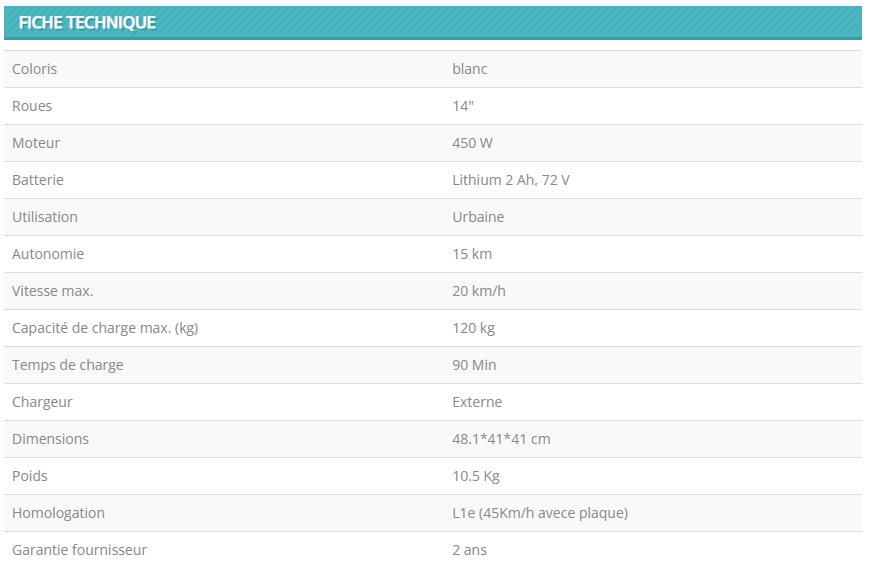The height and width of the screenshot is (577, 871).
Task: Select the Batterie label
Action: [x=38, y=180]
